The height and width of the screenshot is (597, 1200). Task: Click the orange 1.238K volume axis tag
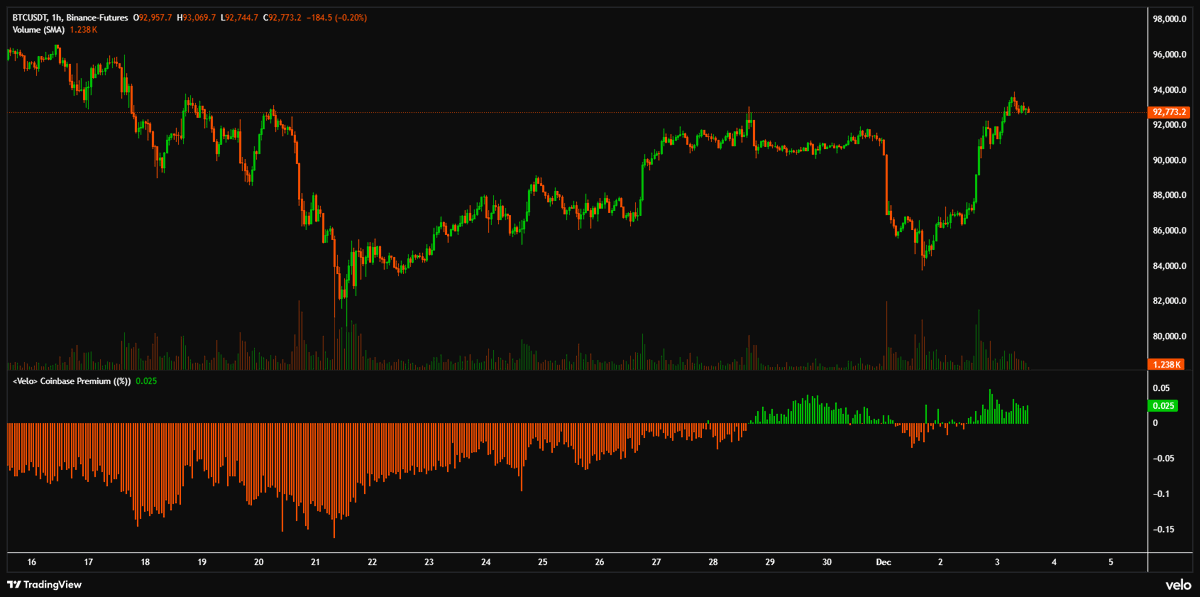pos(1168,365)
